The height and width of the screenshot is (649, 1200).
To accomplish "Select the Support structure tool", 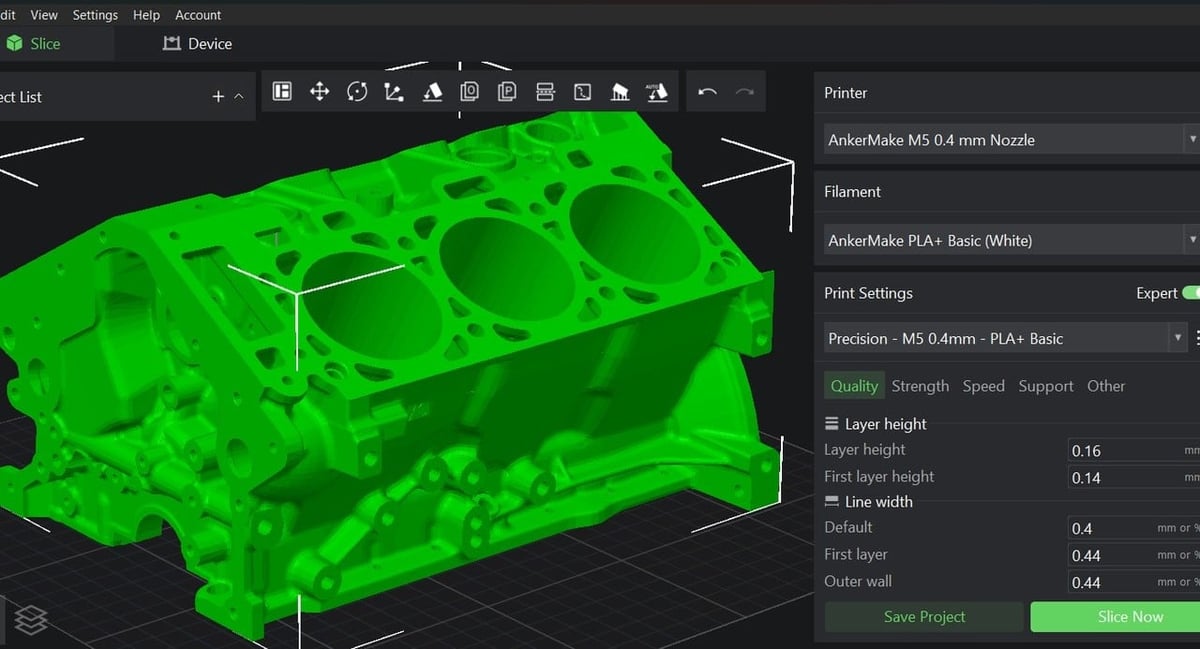I will click(x=620, y=91).
